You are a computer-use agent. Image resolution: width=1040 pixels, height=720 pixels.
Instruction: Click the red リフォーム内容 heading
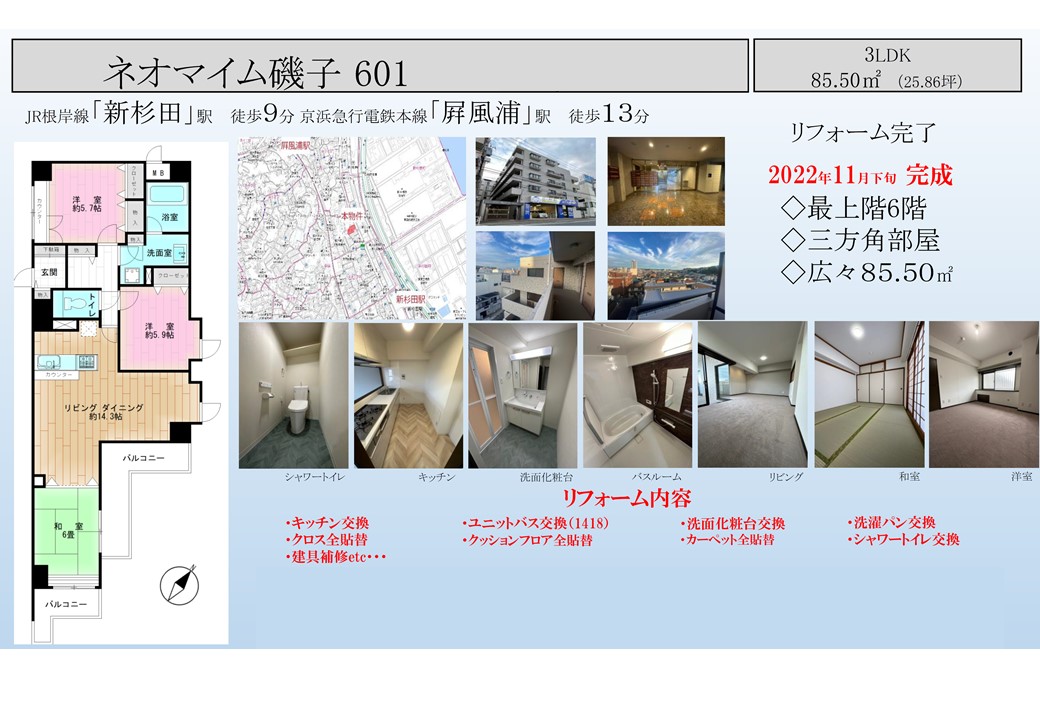[626, 499]
